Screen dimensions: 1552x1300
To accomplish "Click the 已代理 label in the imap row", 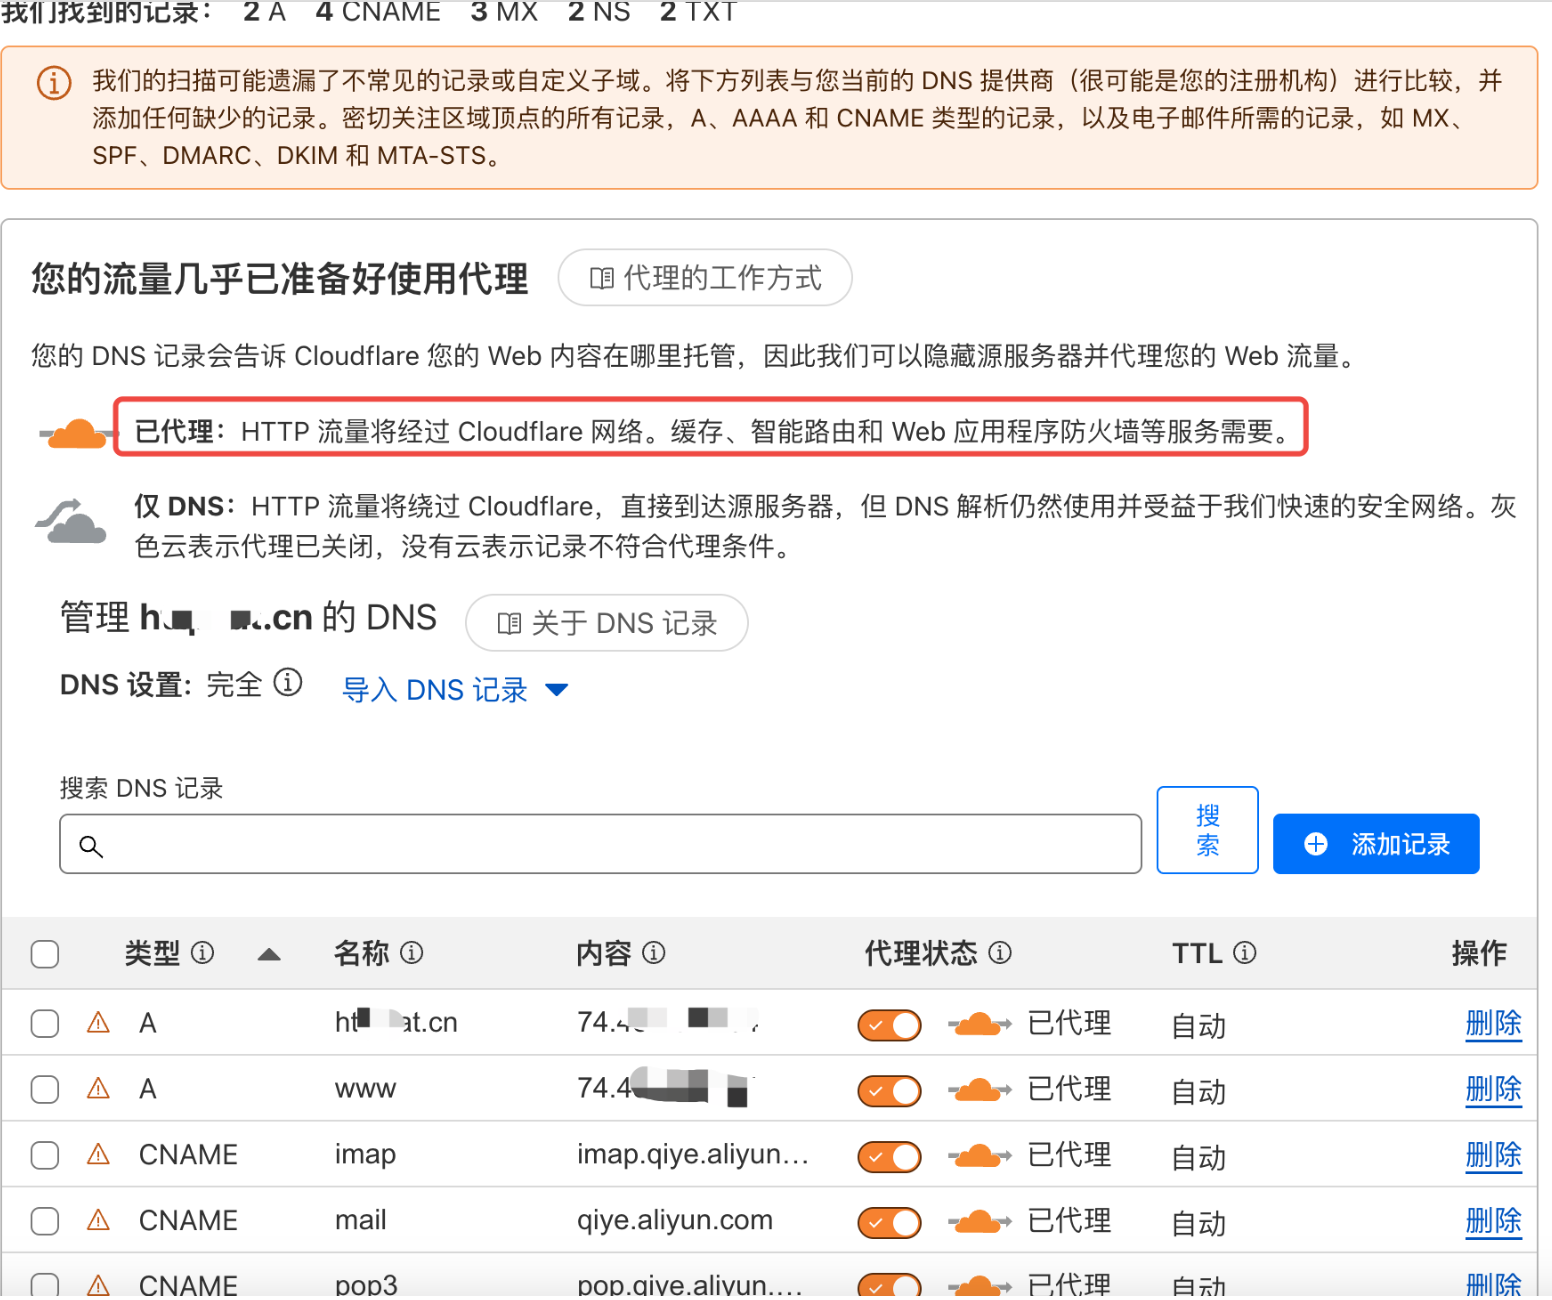I will pos(1069,1155).
